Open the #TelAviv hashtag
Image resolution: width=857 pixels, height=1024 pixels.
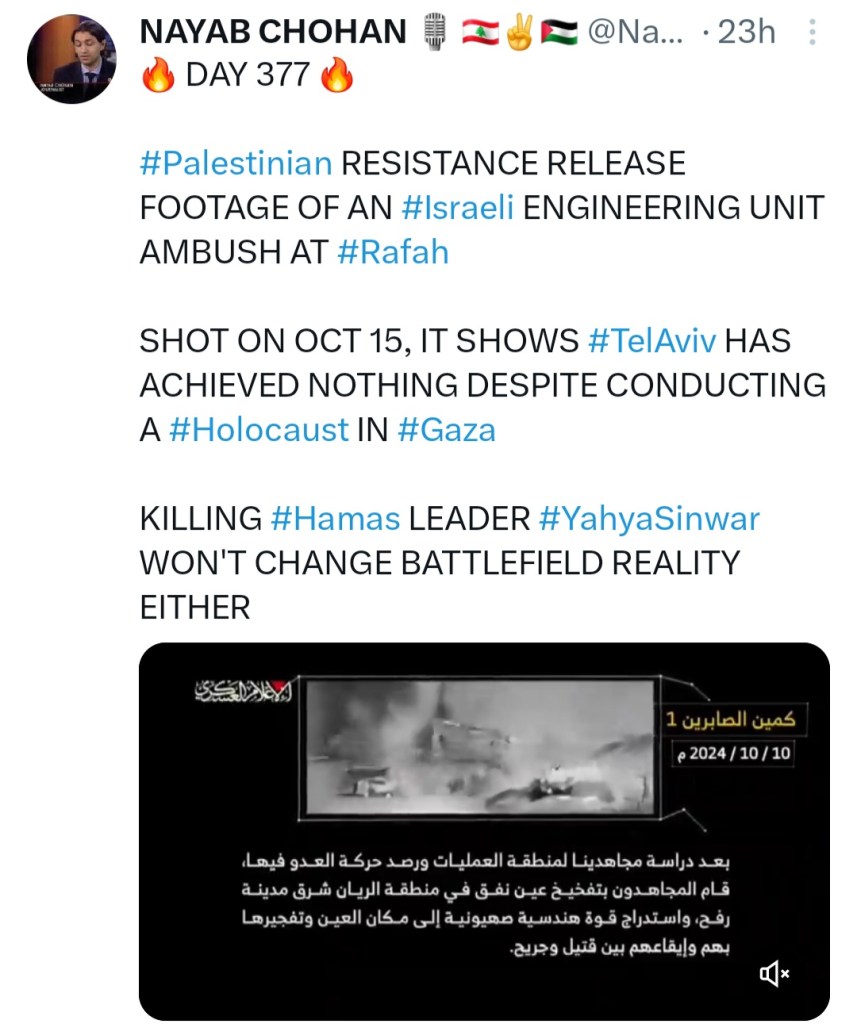(x=651, y=341)
